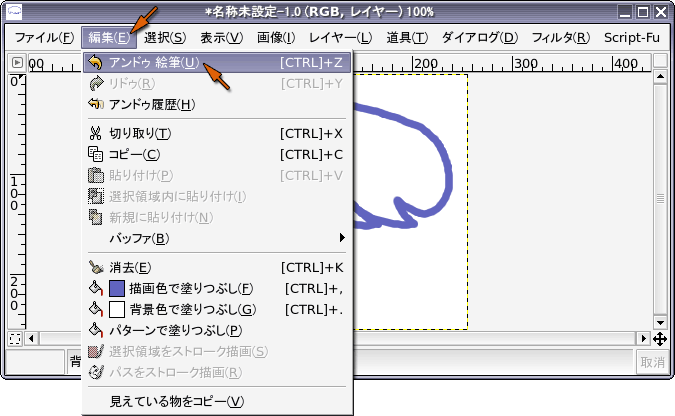The width and height of the screenshot is (675, 416).
Task: Click the icon for 選択領域をストローク描画
Action: (x=96, y=351)
